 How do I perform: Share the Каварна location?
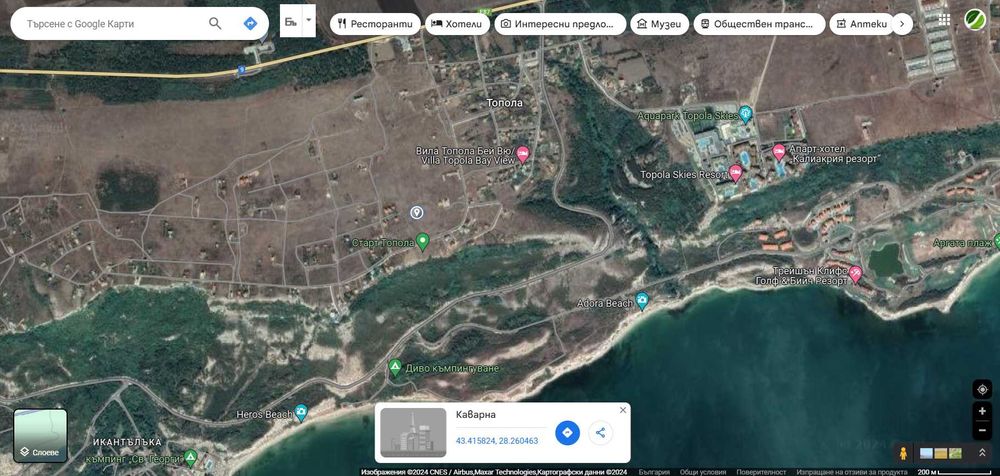(600, 433)
